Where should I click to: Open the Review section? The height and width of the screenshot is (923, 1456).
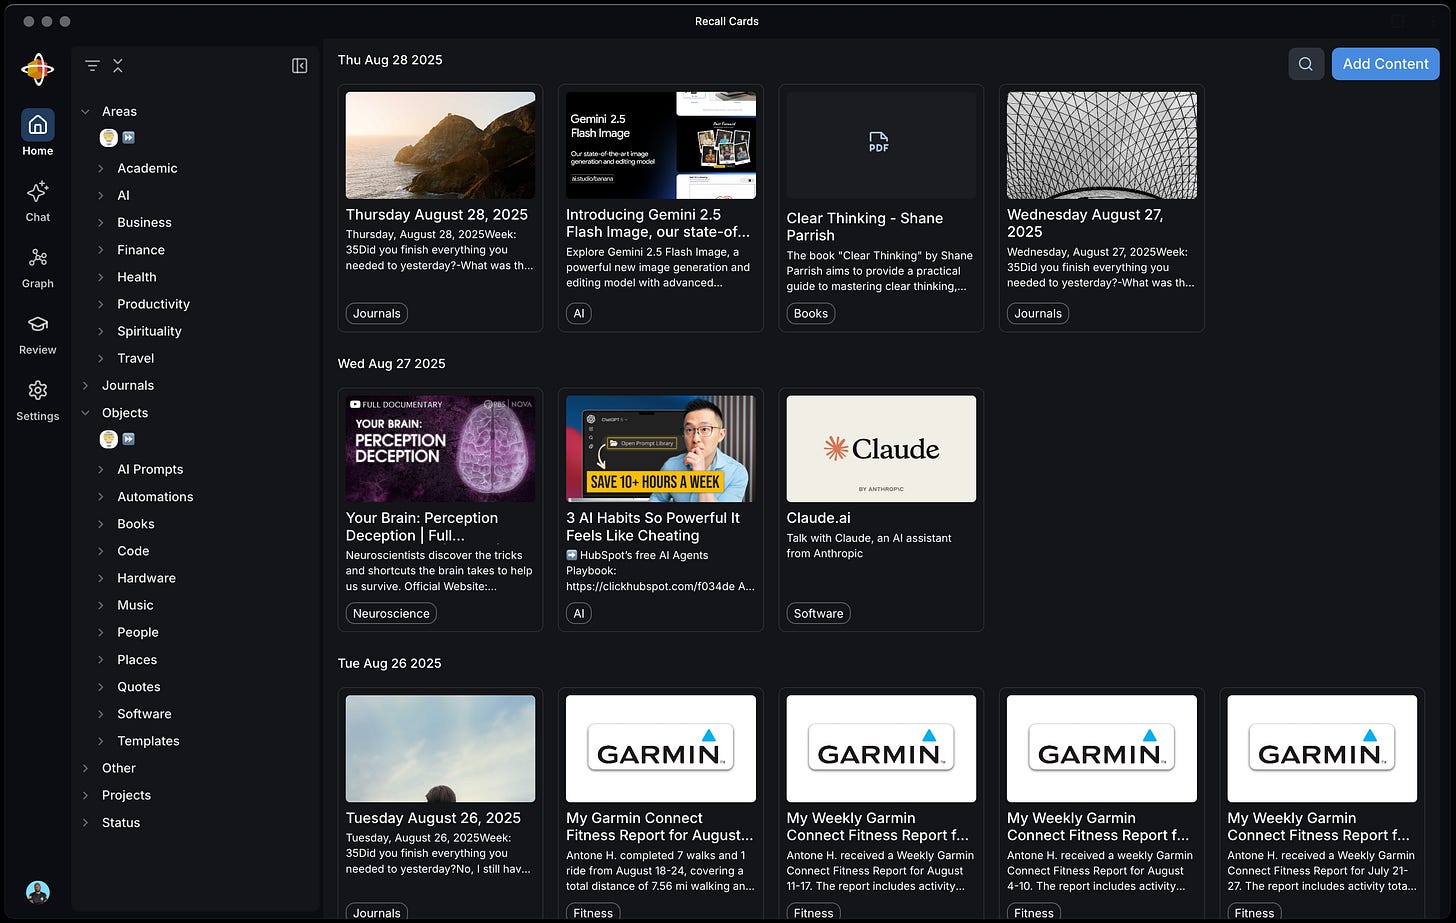click(38, 334)
